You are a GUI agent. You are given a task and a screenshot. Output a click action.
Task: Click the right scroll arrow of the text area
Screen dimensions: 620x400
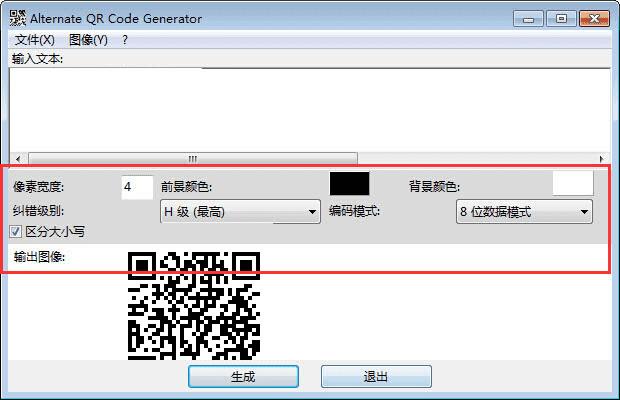click(601, 159)
